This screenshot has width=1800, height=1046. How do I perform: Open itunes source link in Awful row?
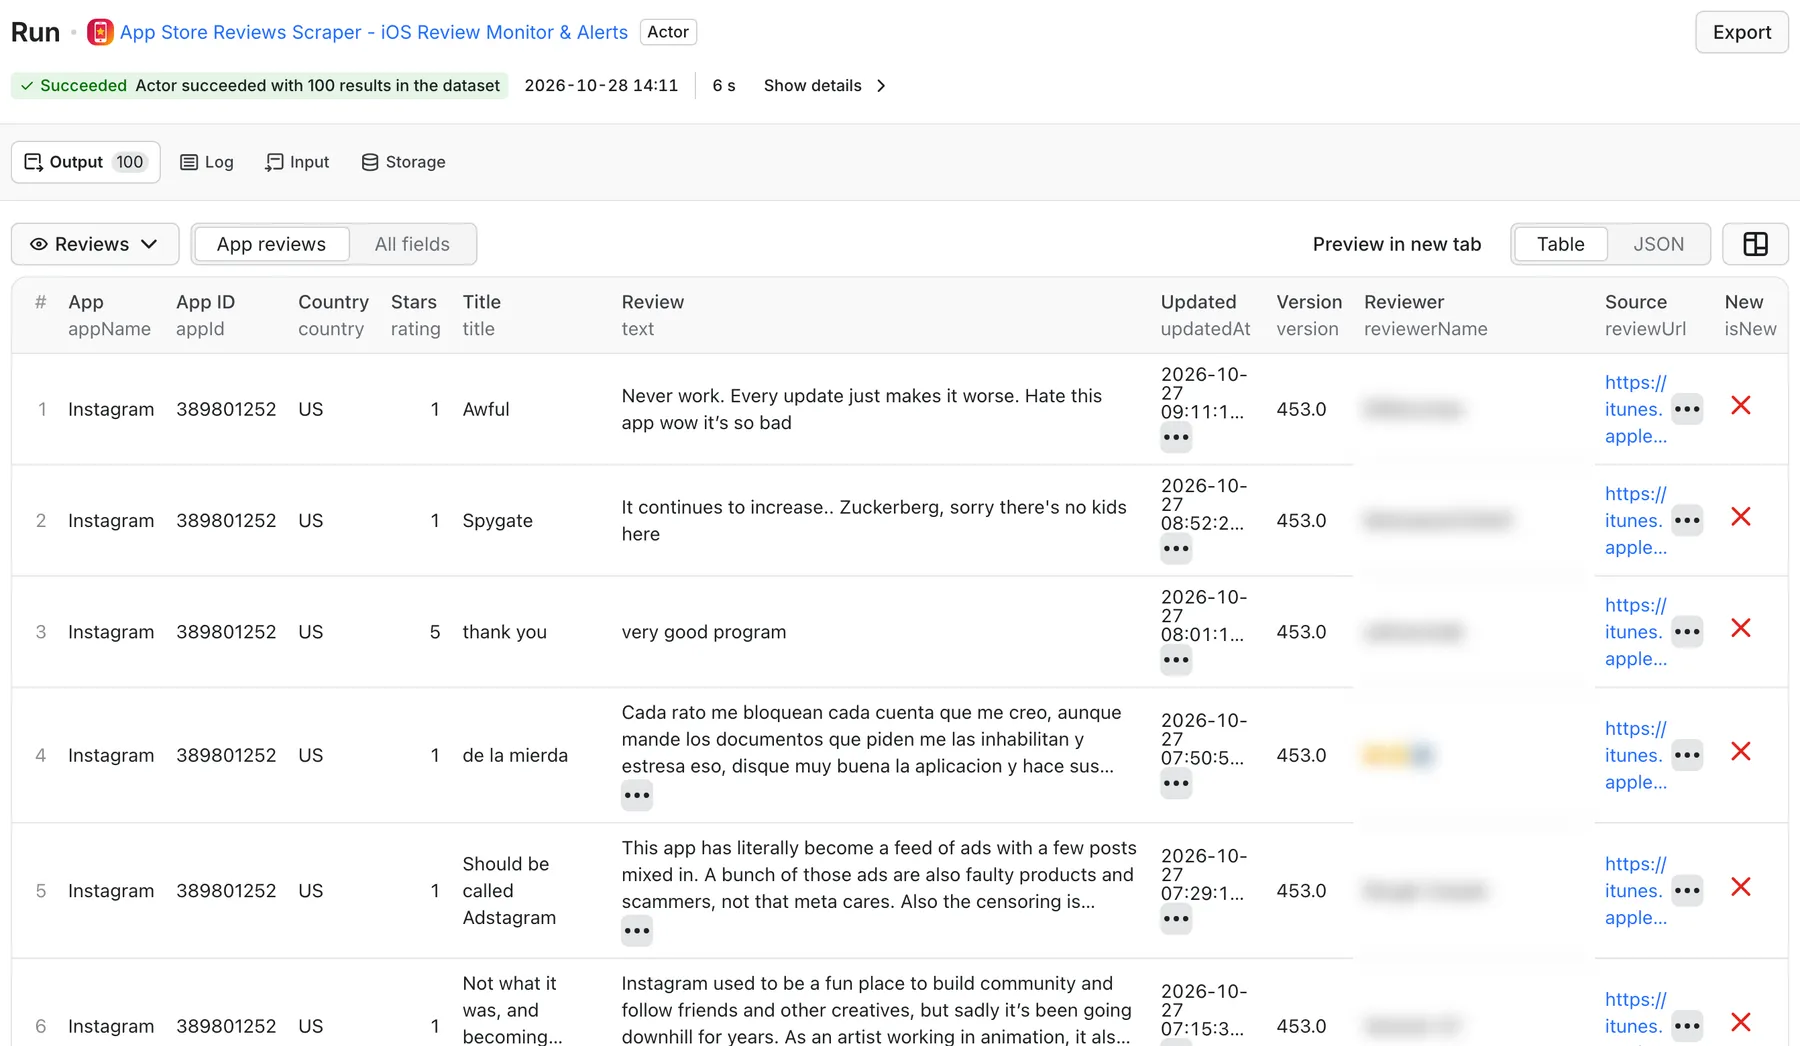point(1635,409)
